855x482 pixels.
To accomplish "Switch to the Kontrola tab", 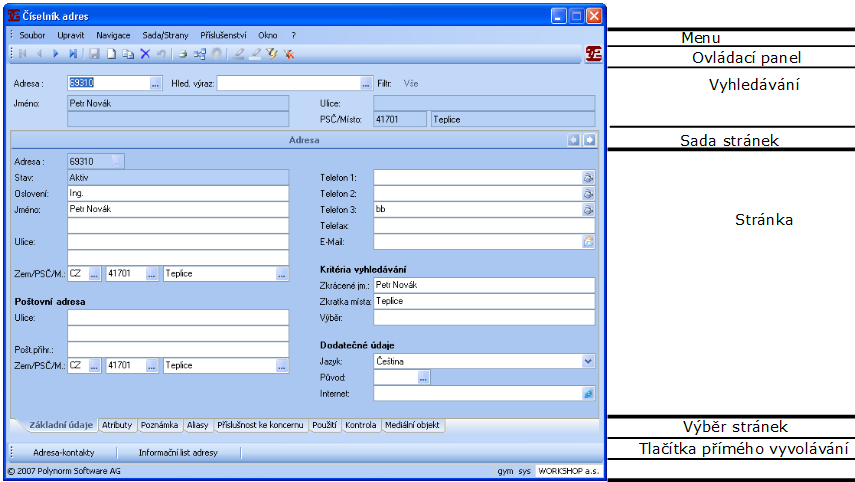I will pos(361,425).
